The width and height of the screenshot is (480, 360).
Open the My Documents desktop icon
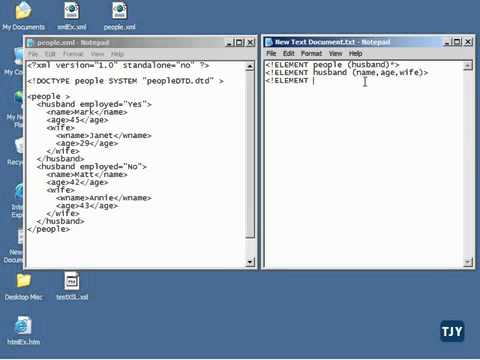tap(23, 16)
